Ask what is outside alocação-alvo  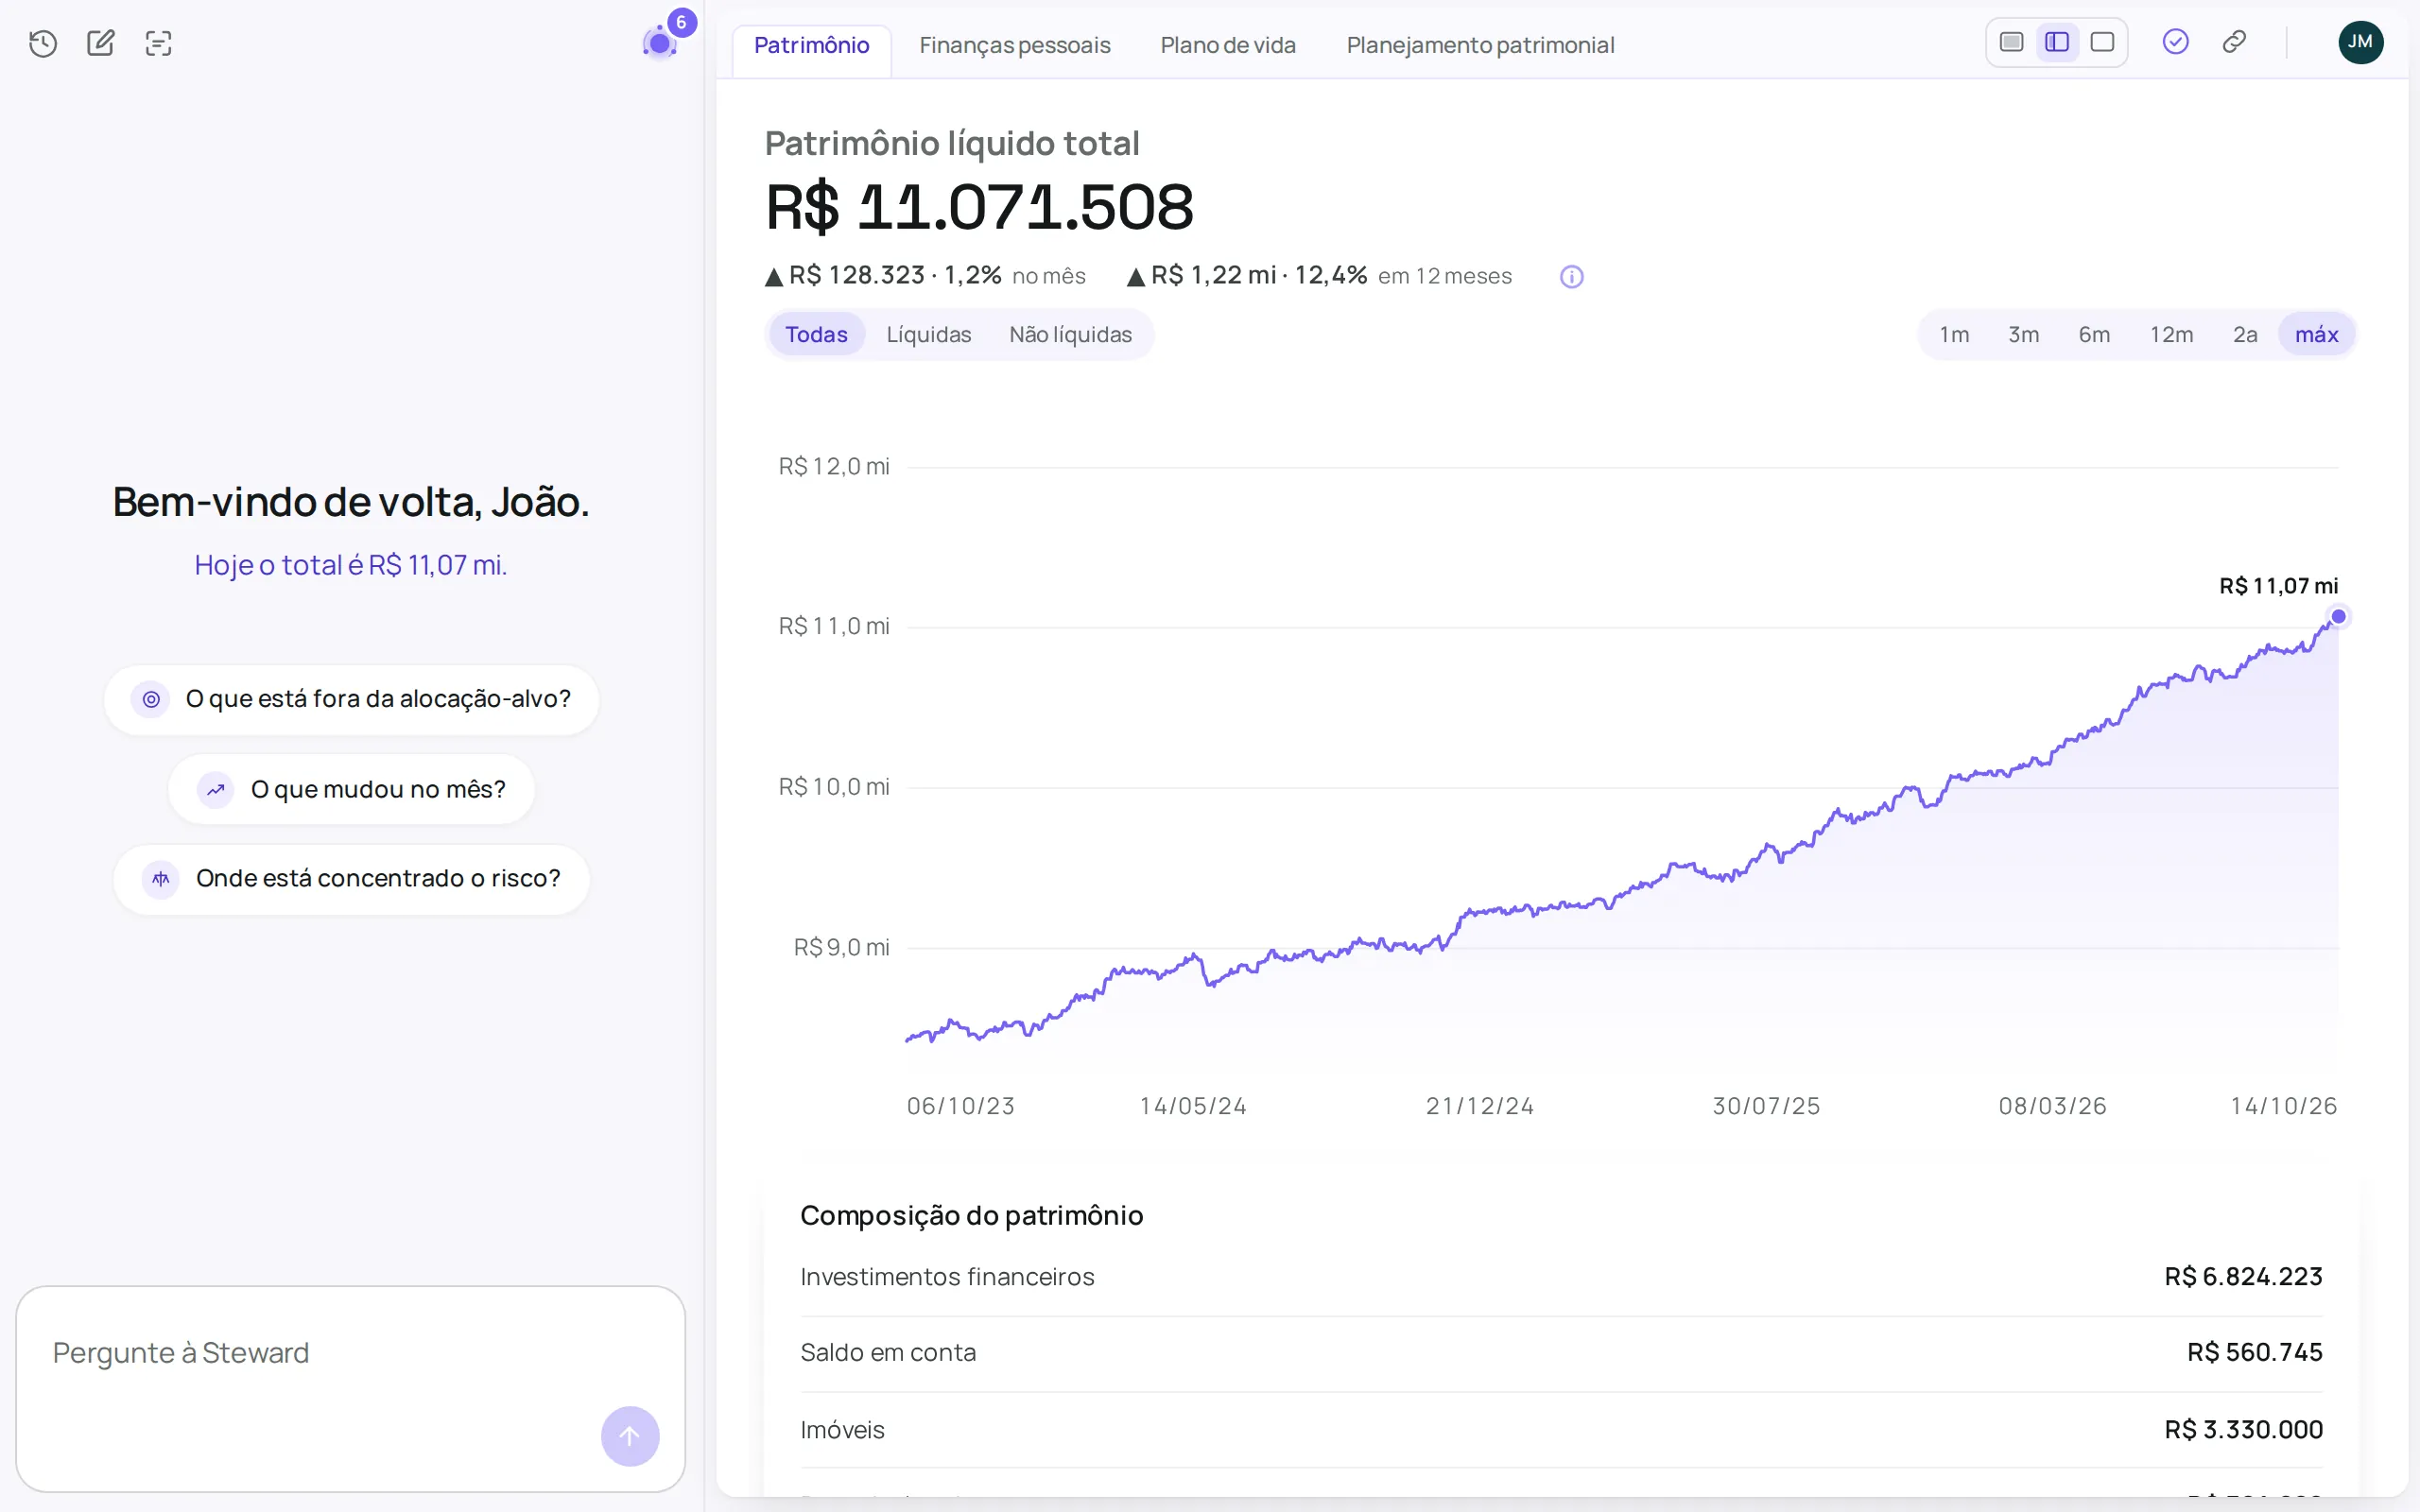pyautogui.click(x=351, y=699)
